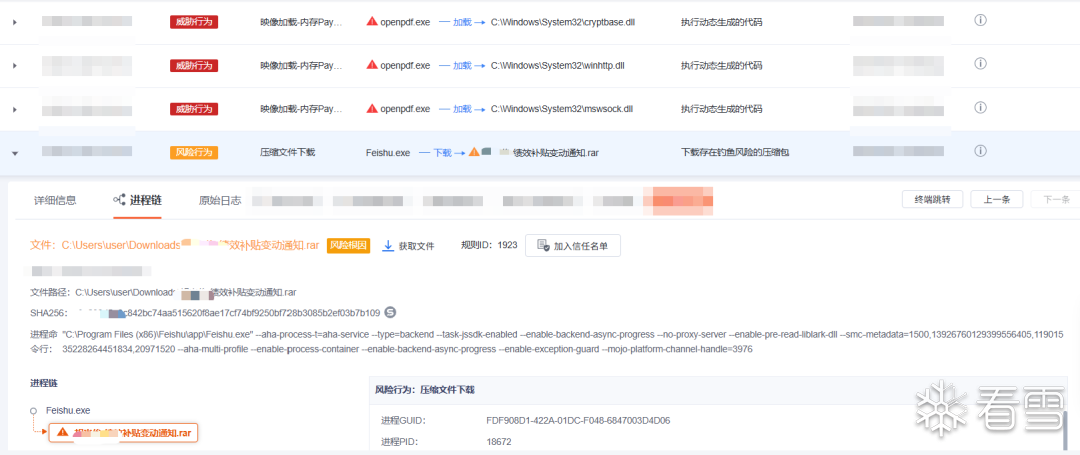
Task: Collapse the Feishu.exe download event row
Action: pyautogui.click(x=14, y=153)
